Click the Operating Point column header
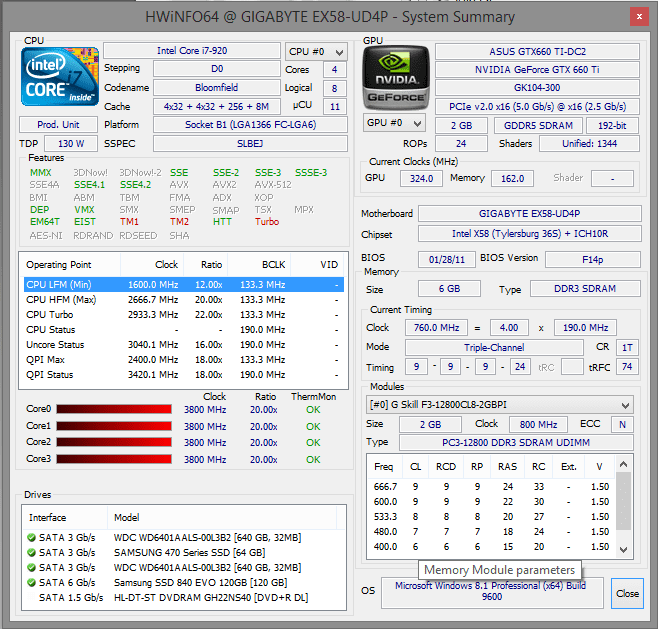The width and height of the screenshot is (658, 642). click(70, 265)
